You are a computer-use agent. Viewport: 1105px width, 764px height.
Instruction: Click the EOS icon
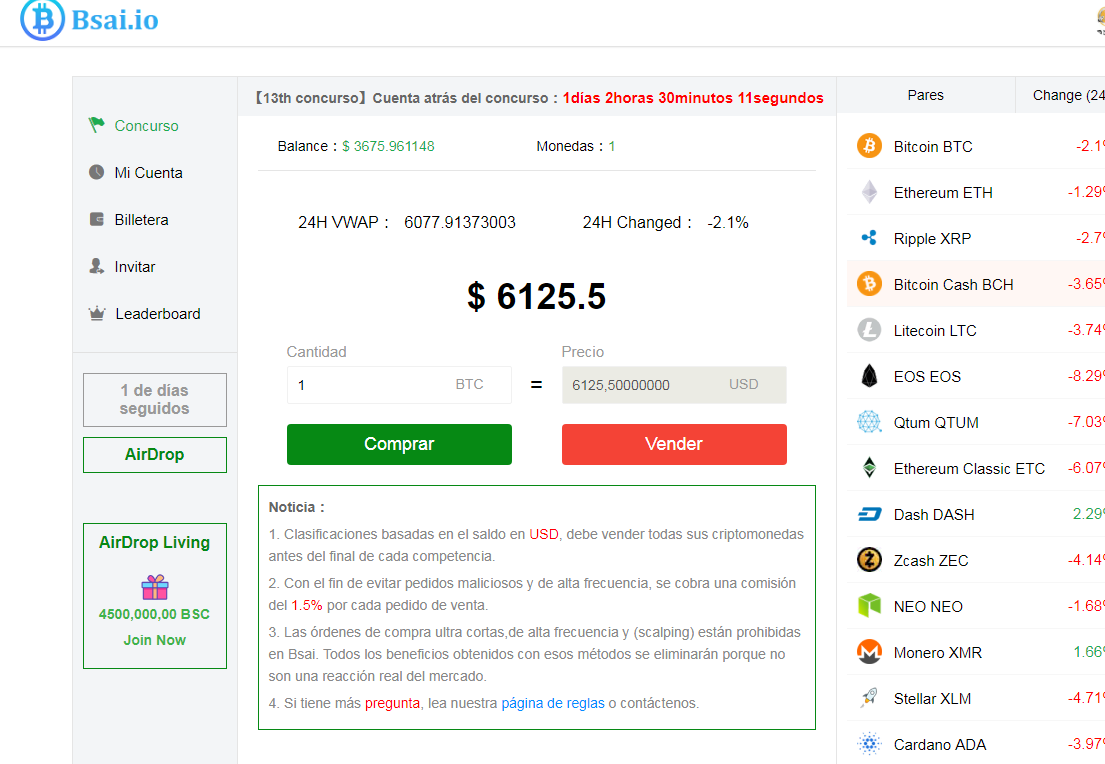pos(869,376)
